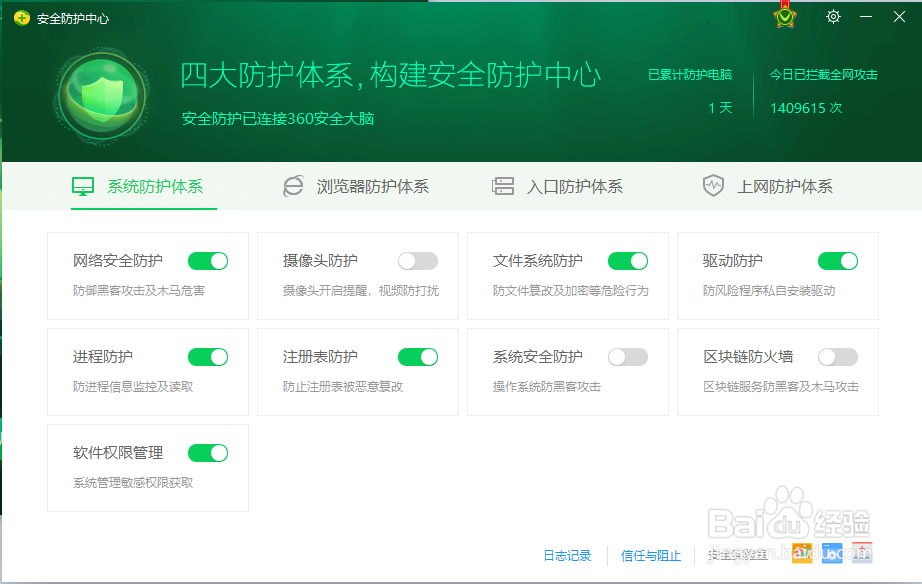The height and width of the screenshot is (584, 922).
Task: Click 网络安全防护 title text
Action: 118,261
